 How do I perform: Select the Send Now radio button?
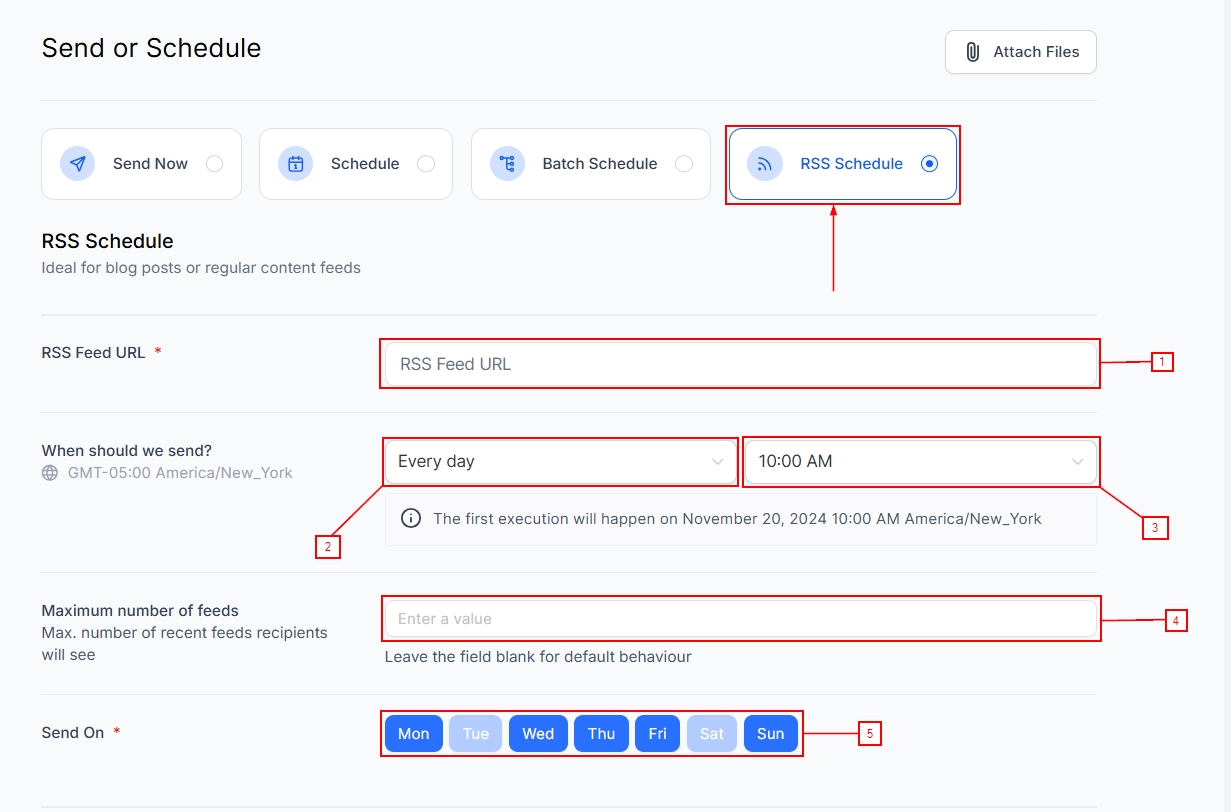214,164
